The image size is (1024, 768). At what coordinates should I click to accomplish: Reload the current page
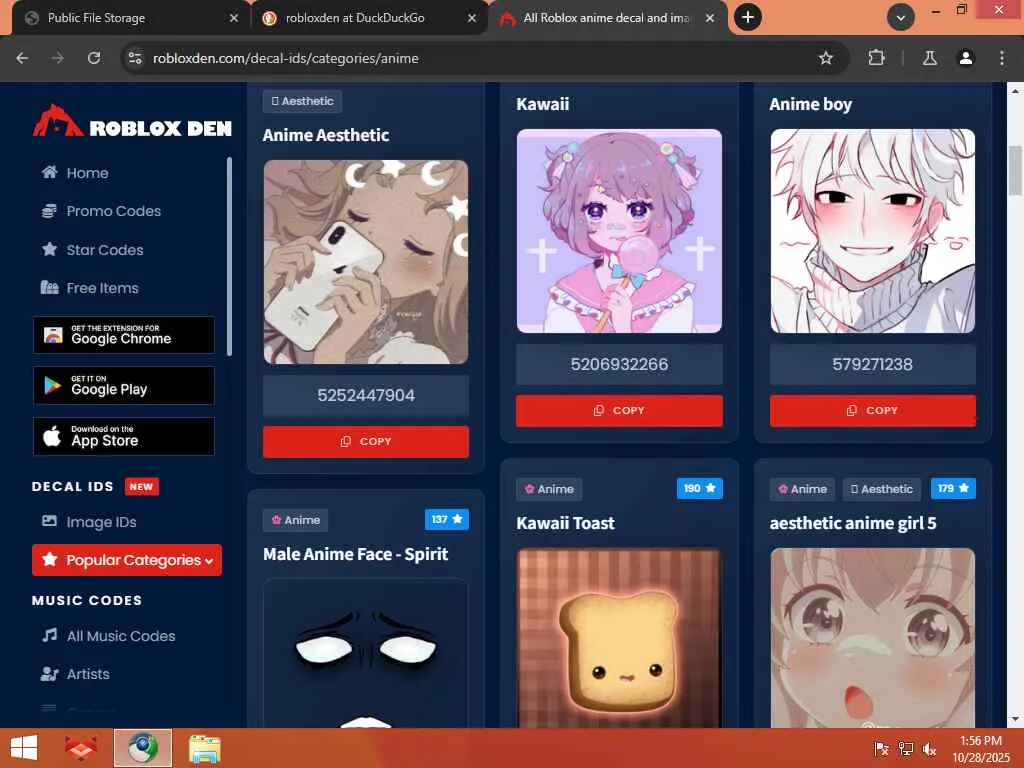coord(94,58)
